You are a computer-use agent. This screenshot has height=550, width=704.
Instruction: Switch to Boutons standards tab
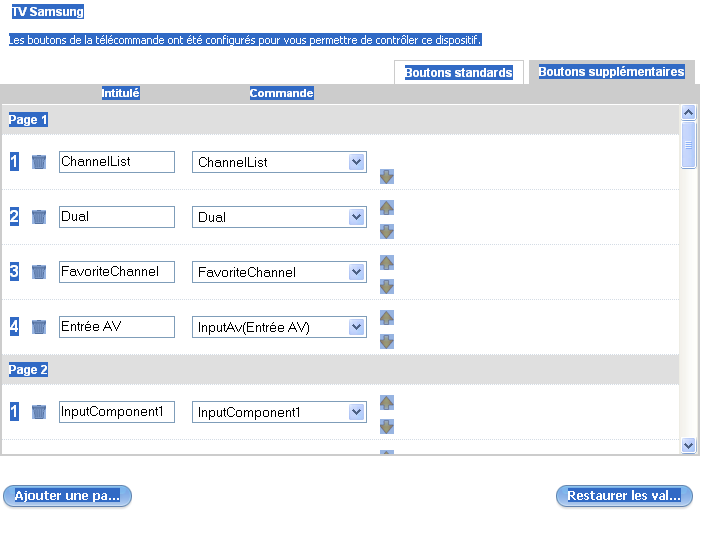point(458,73)
